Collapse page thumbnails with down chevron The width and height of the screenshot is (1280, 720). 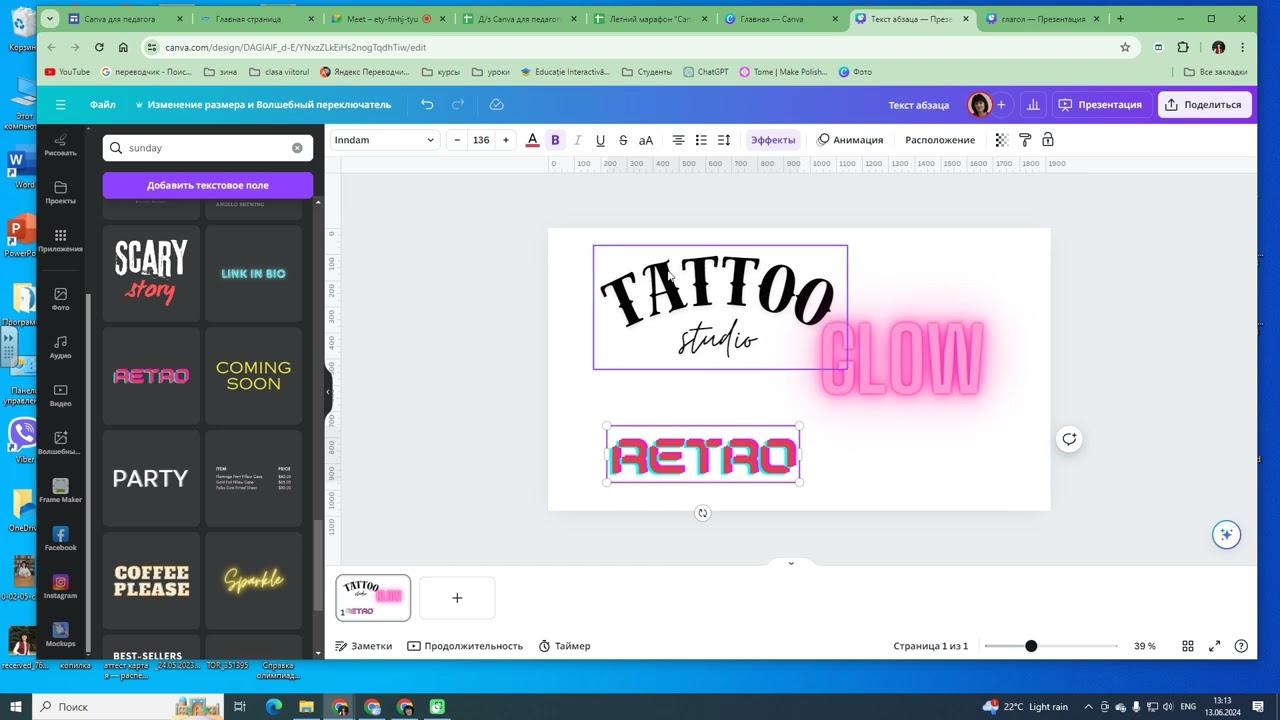point(791,563)
